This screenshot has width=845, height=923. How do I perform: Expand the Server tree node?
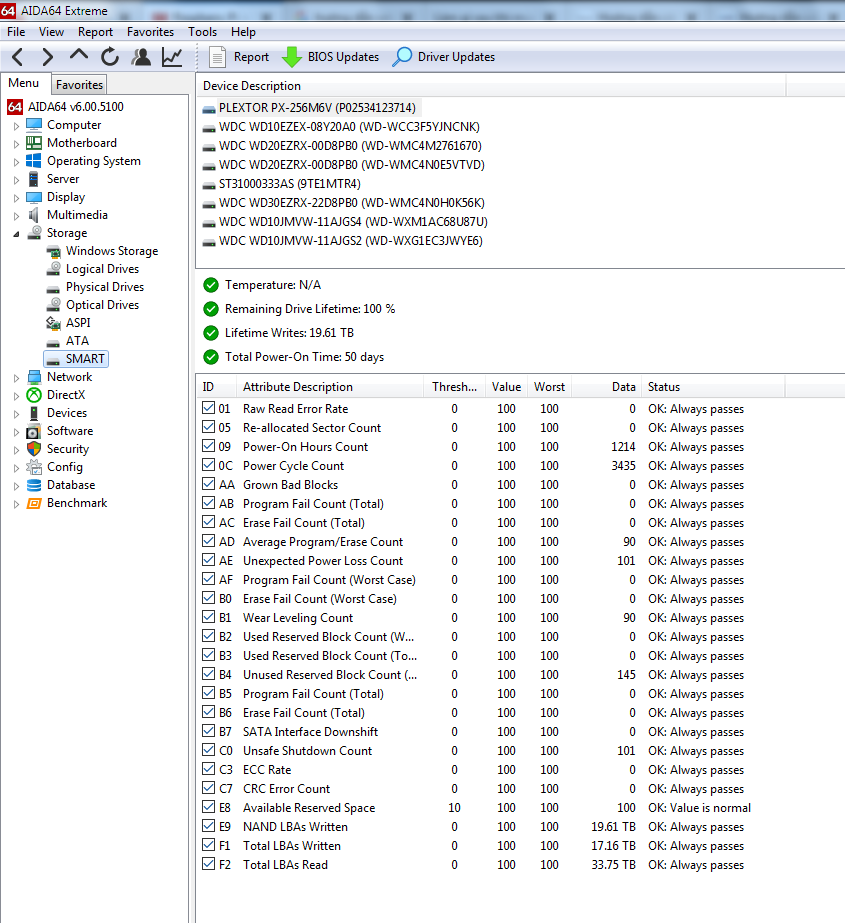point(16,180)
